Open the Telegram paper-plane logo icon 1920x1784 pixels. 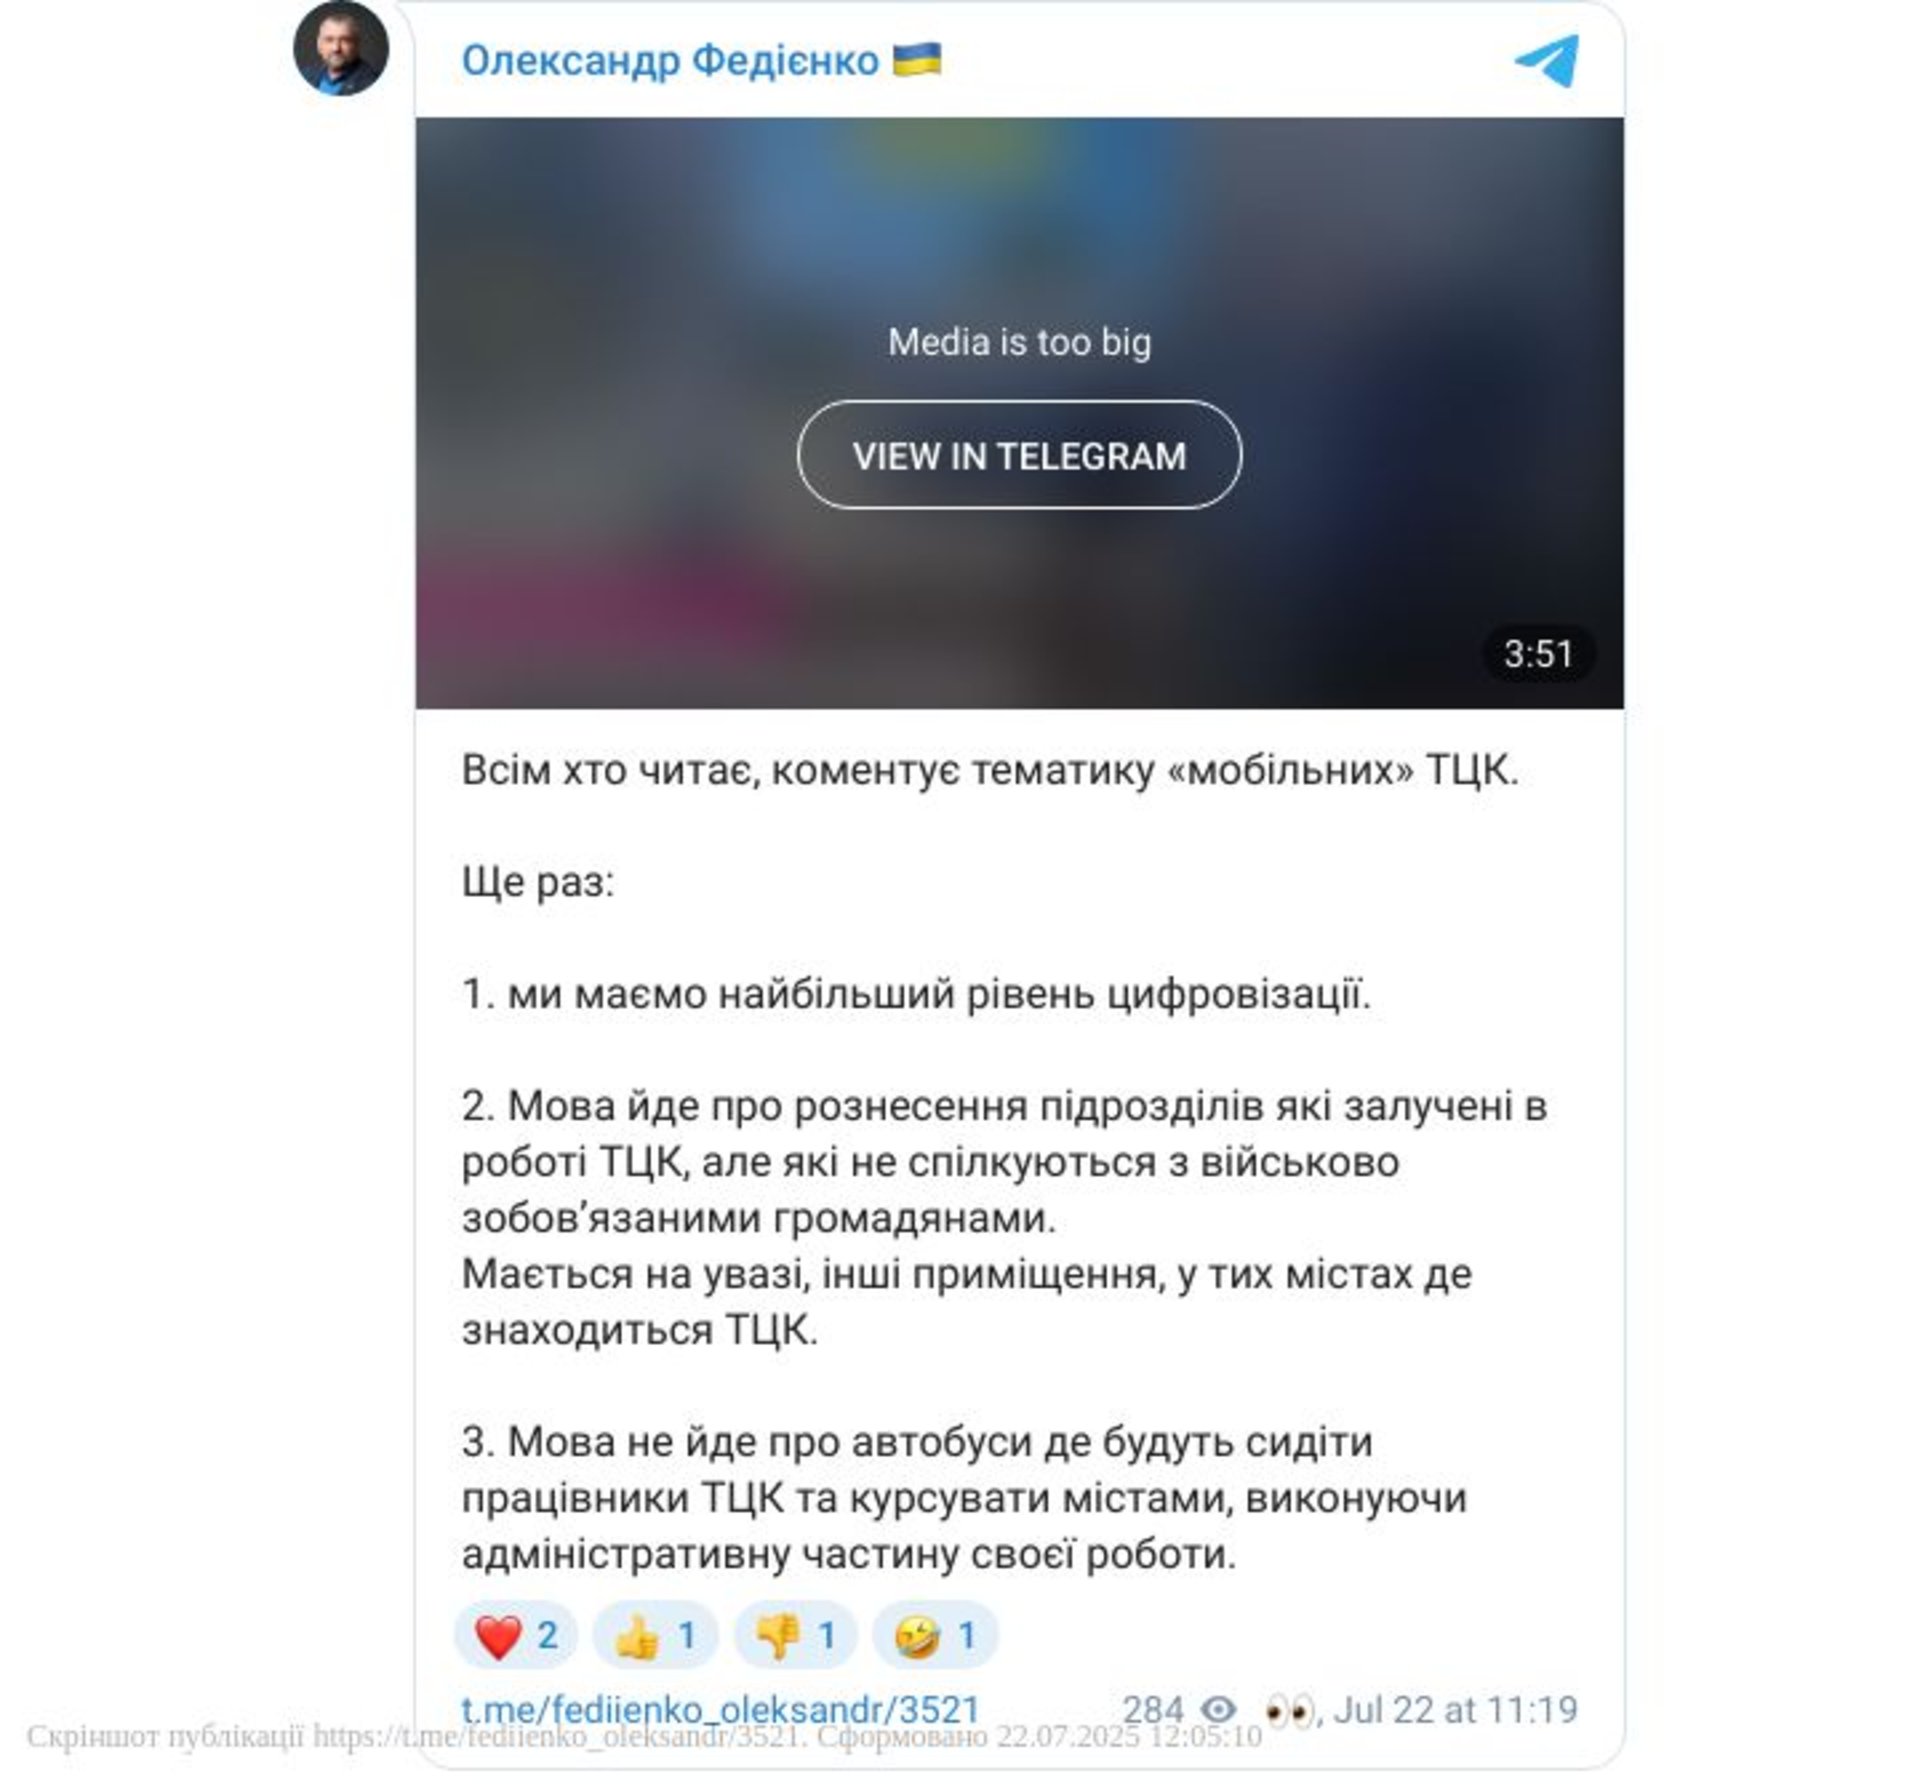click(1546, 60)
